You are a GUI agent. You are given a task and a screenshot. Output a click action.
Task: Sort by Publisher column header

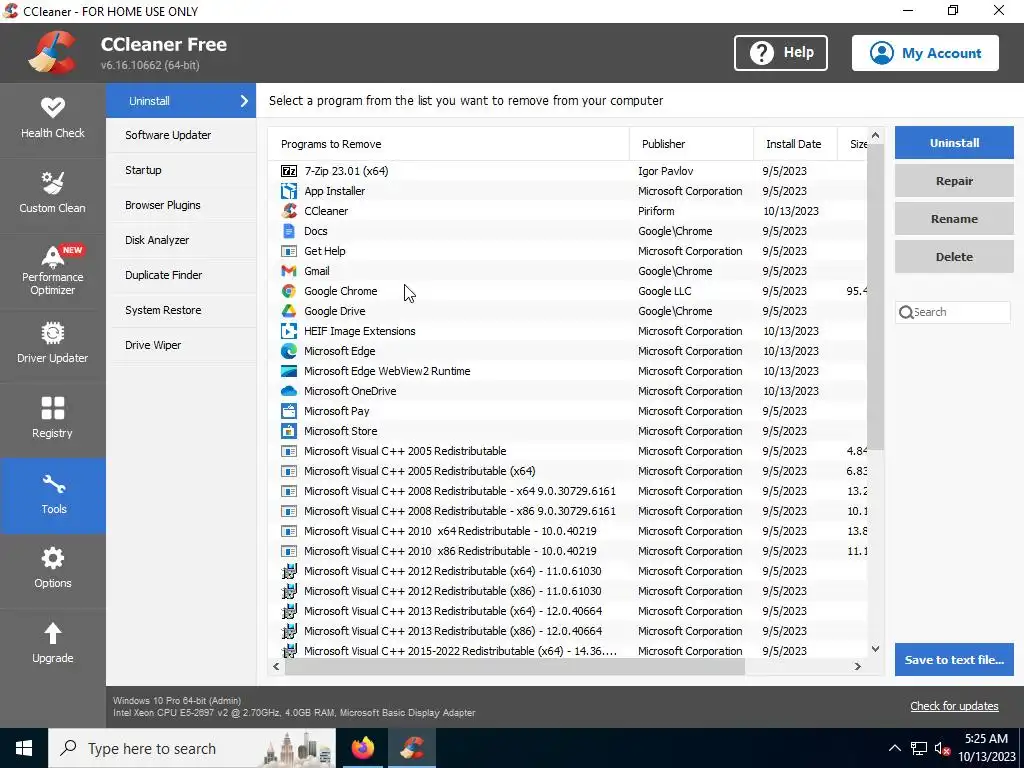click(x=692, y=144)
